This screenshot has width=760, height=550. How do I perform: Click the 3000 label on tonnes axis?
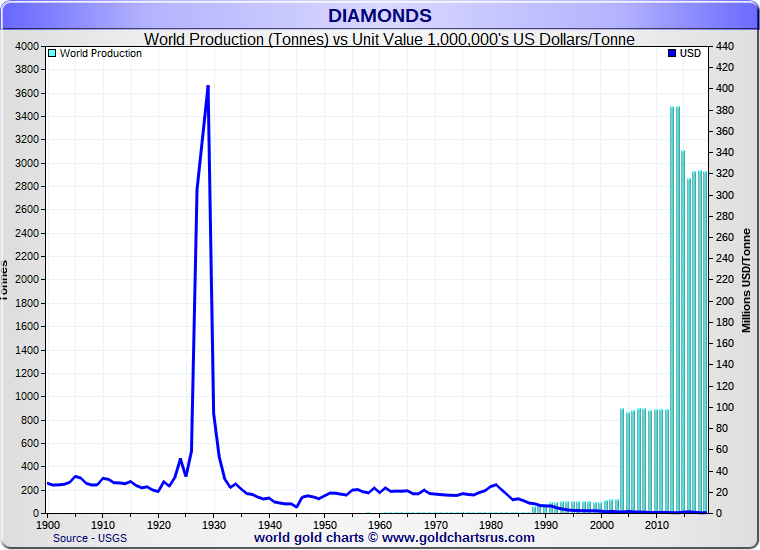tap(27, 163)
